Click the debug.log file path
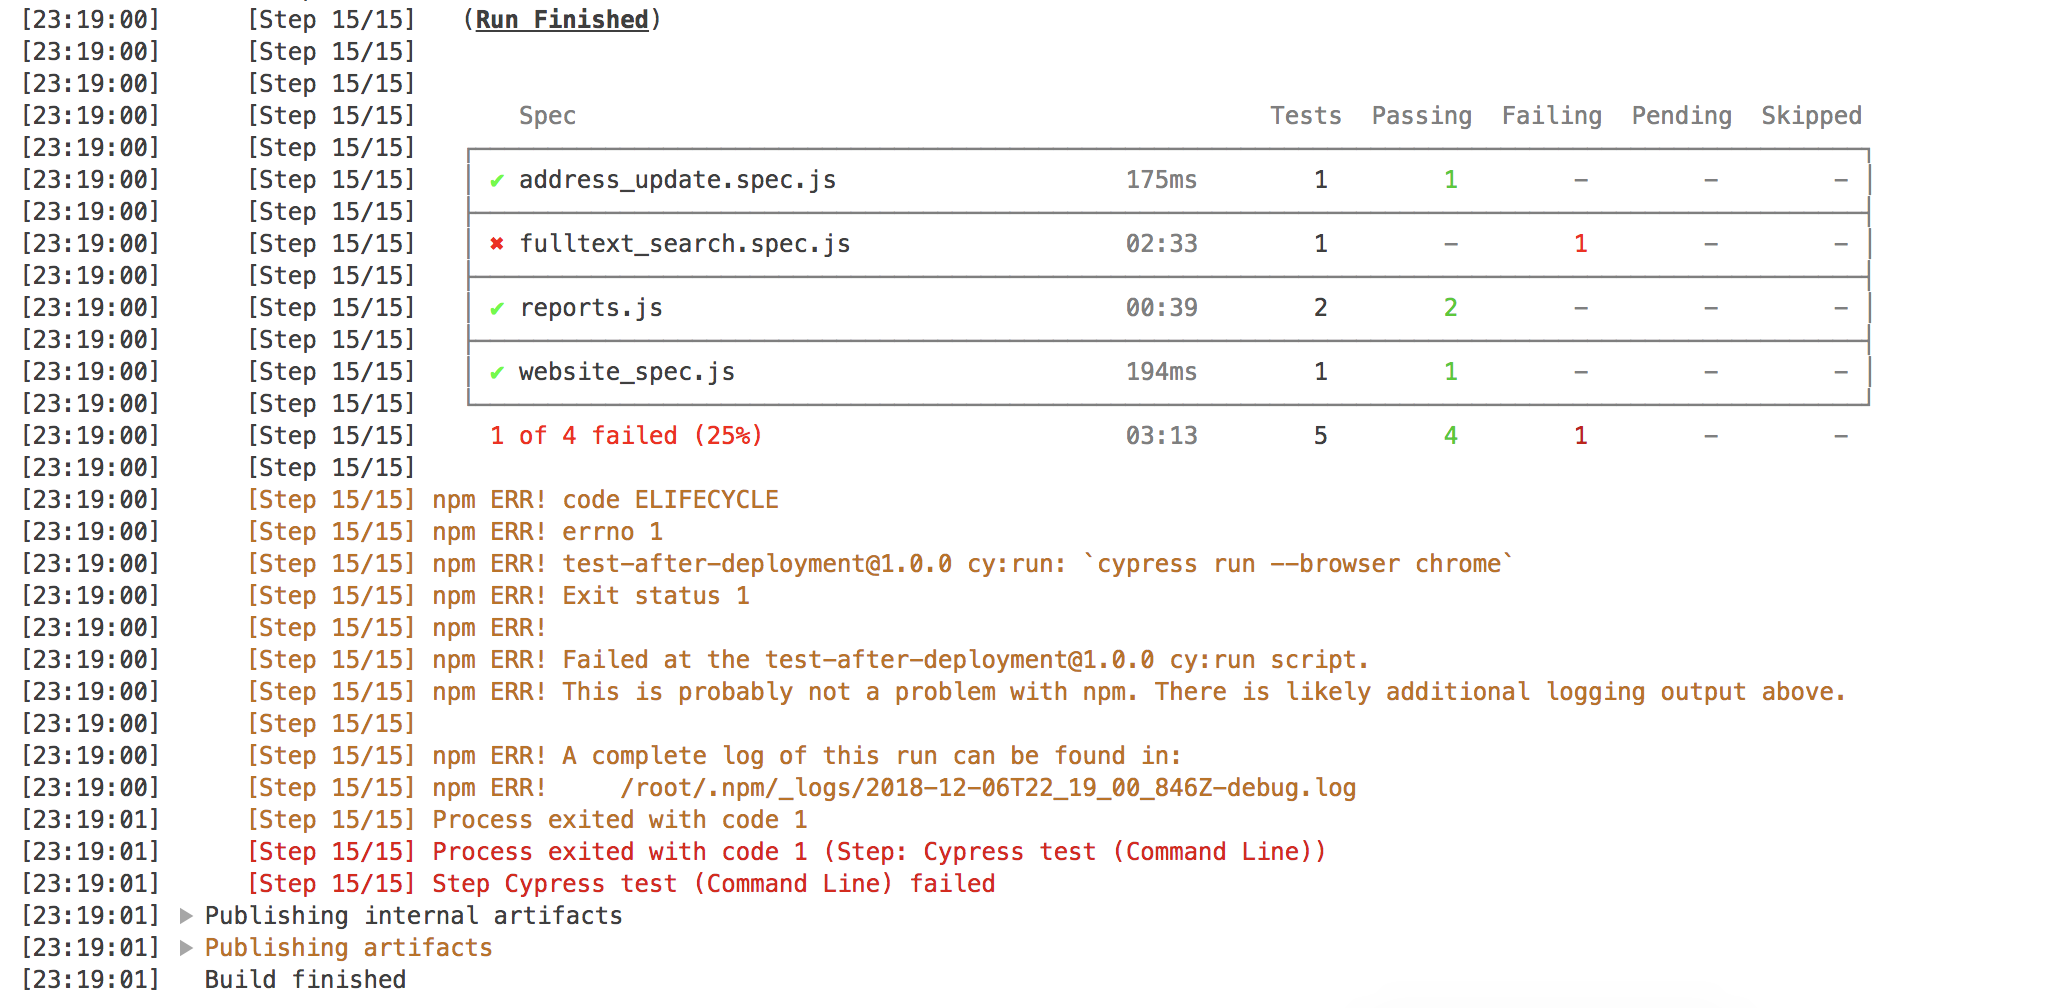This screenshot has height=1008, width=2058. click(x=988, y=788)
